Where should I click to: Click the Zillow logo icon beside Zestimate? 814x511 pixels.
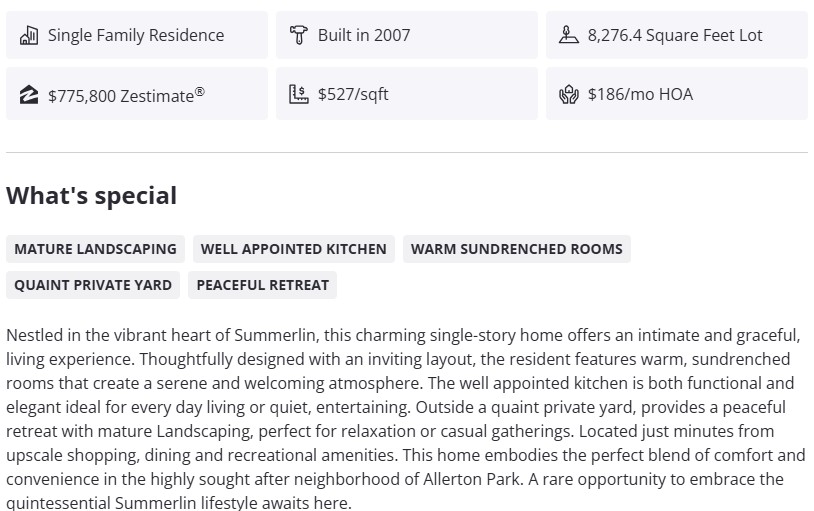point(29,95)
